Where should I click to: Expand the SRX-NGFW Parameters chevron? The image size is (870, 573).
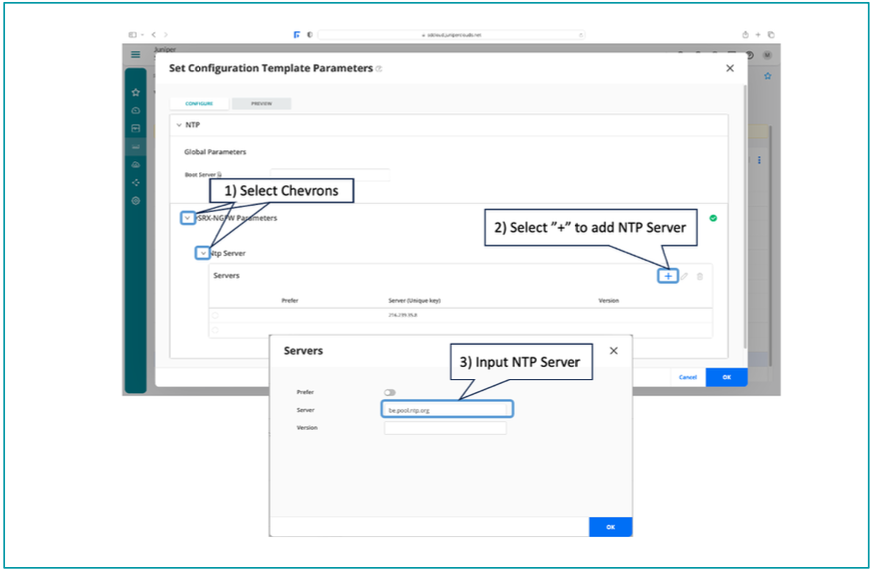tap(187, 218)
